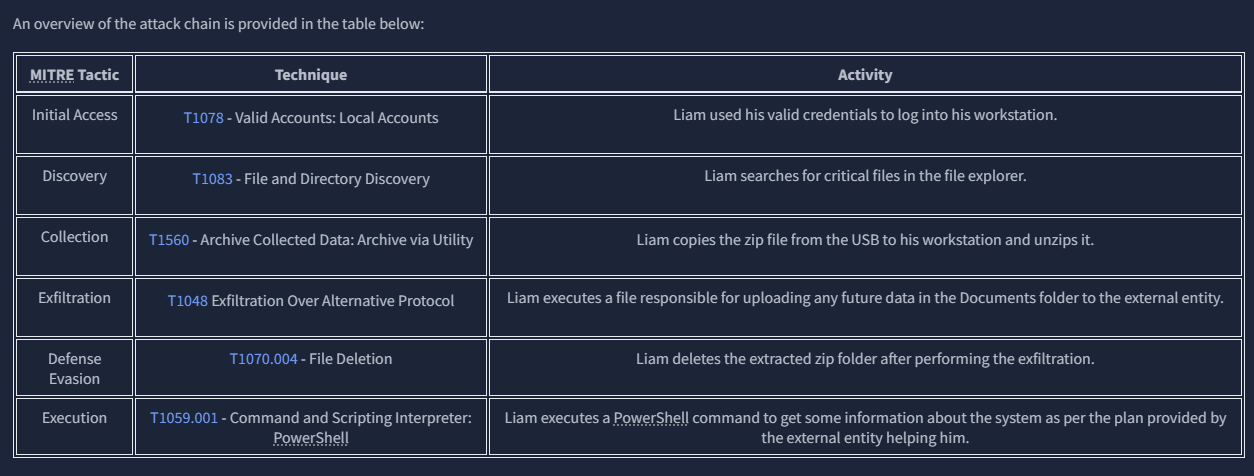The image size is (1254, 476).
Task: Open the T1083 technique link
Action: (x=212, y=179)
